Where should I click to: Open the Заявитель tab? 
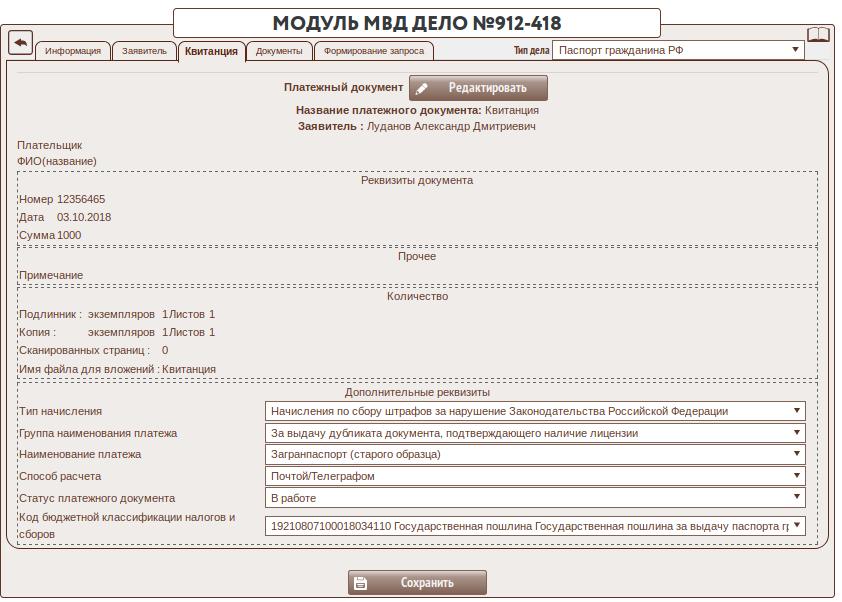[144, 51]
